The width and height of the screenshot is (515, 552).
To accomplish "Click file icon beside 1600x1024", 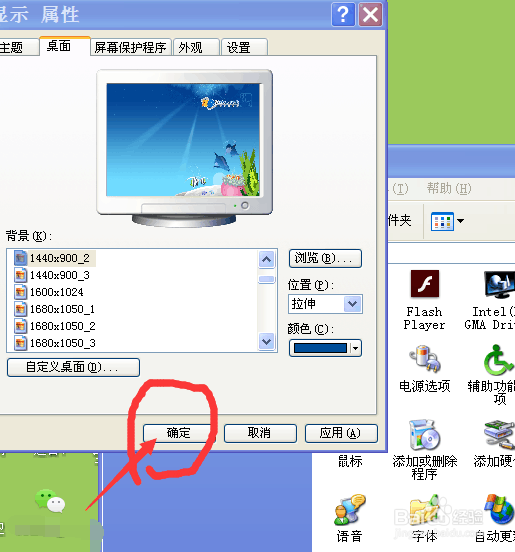I will coord(20,292).
